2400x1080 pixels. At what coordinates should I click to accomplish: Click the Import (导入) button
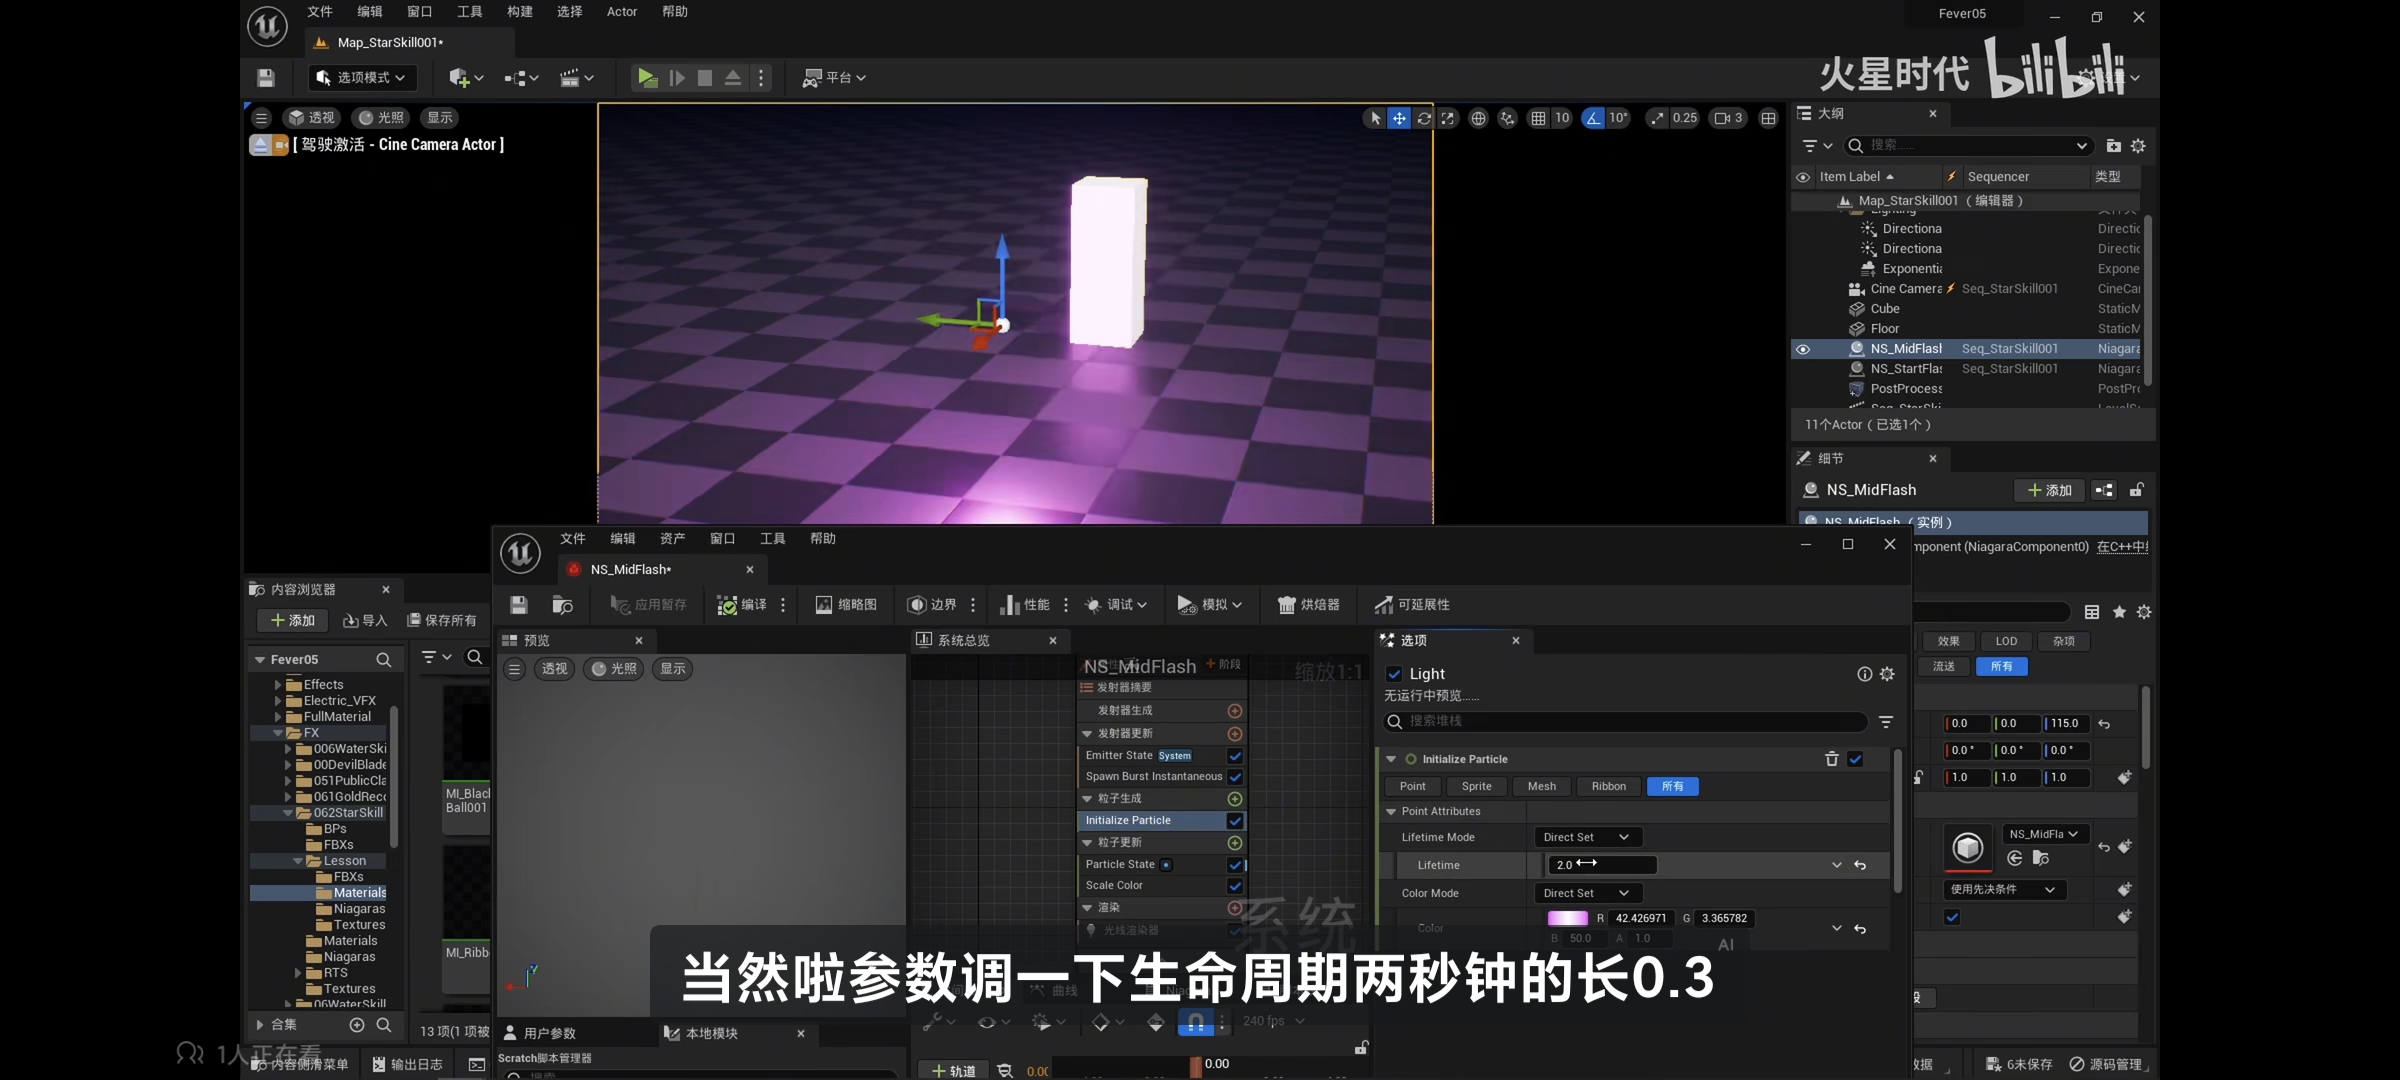pyautogui.click(x=365, y=621)
